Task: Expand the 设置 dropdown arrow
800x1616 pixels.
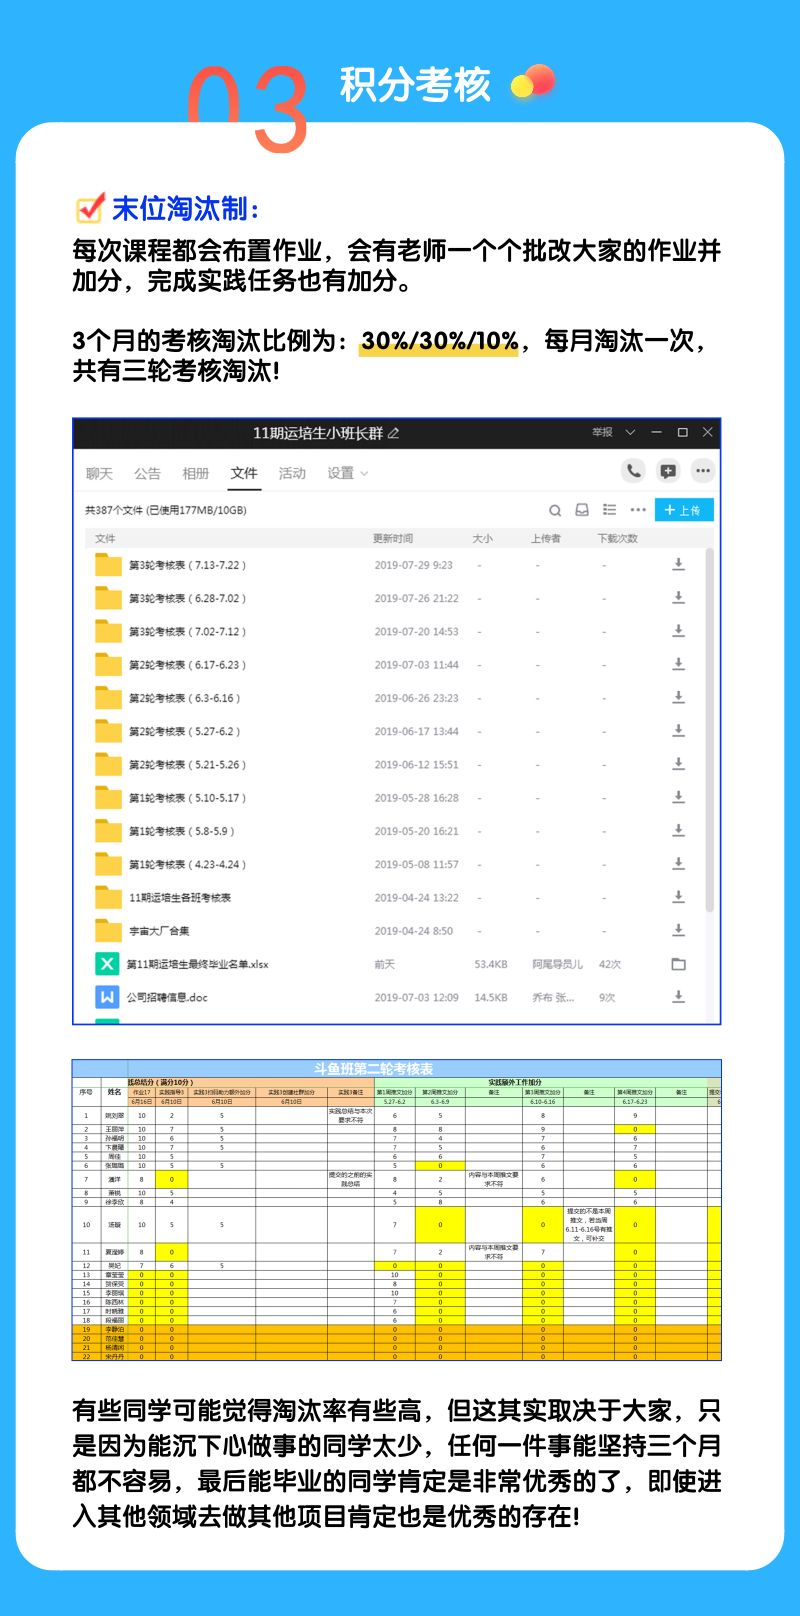Action: [364, 474]
